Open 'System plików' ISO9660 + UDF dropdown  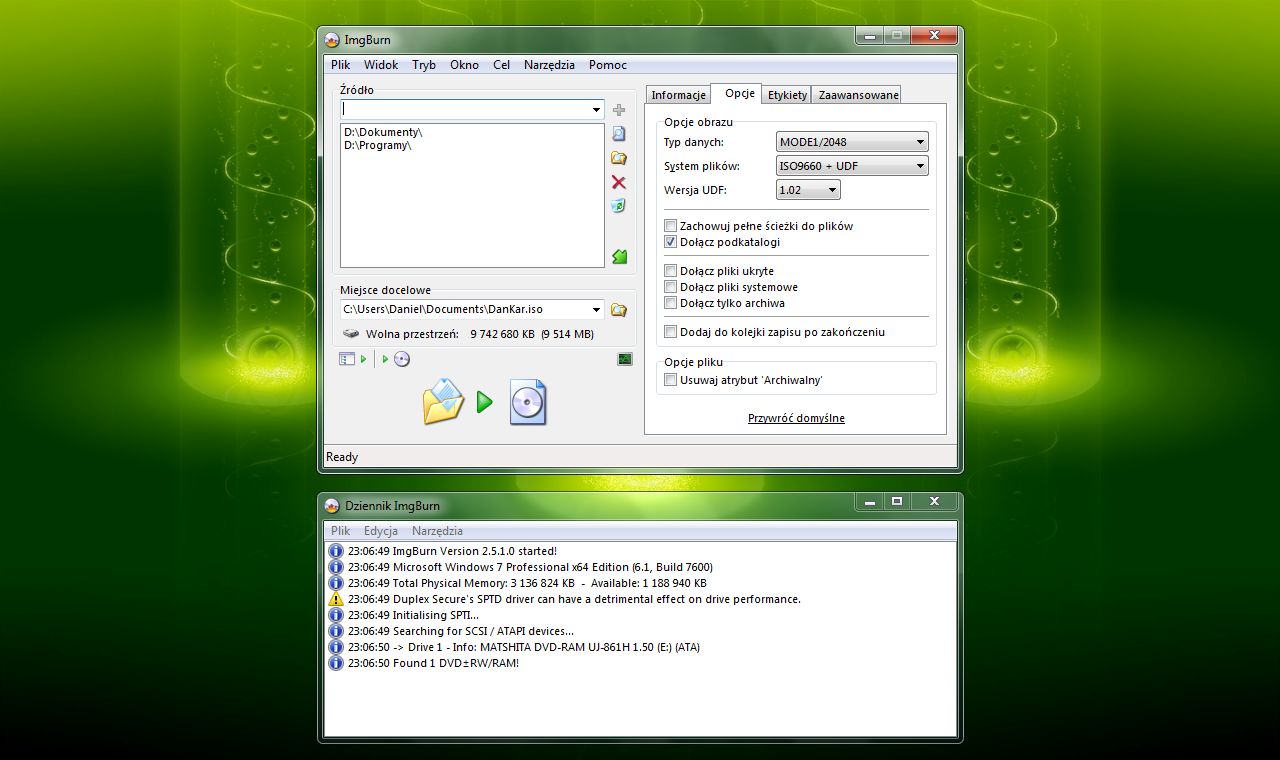[852, 166]
